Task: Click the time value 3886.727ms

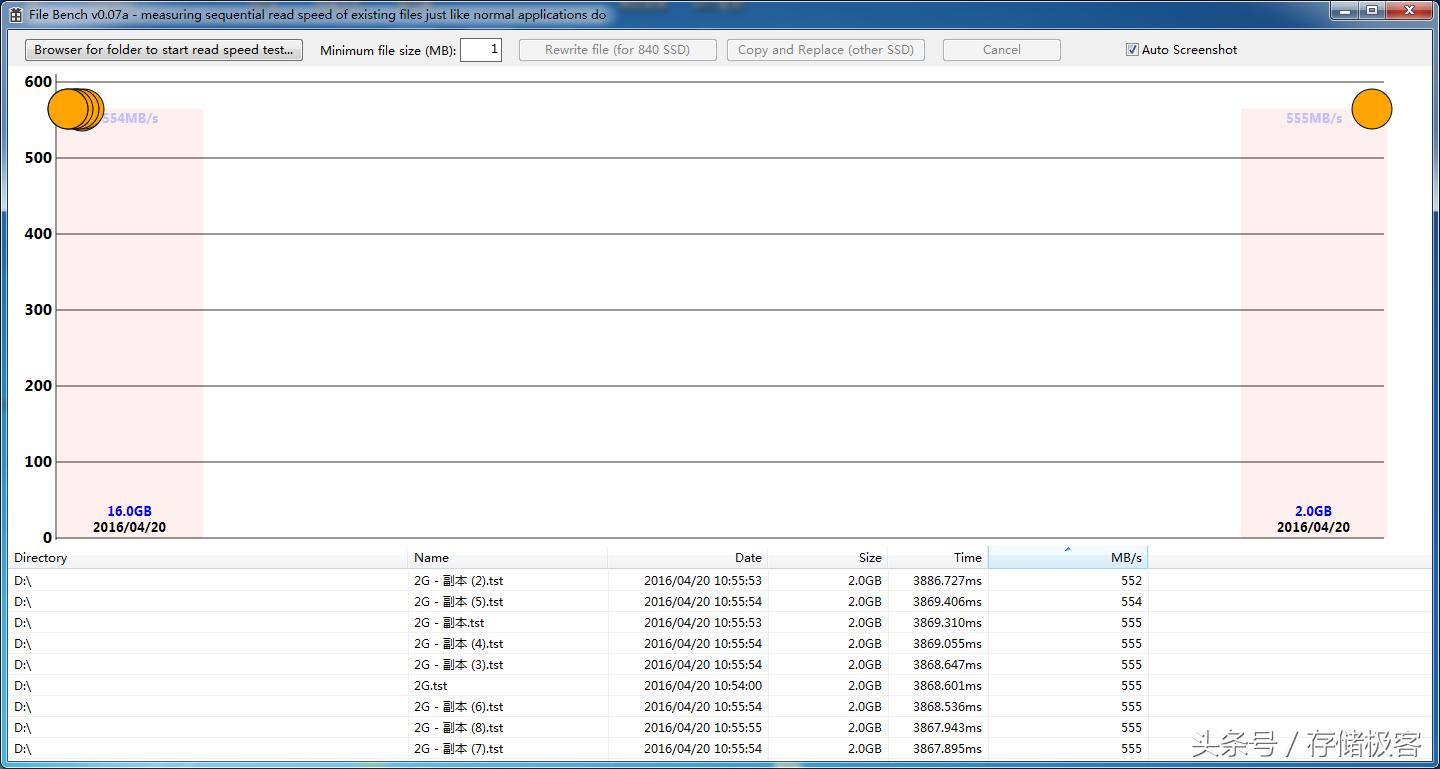Action: [x=947, y=581]
